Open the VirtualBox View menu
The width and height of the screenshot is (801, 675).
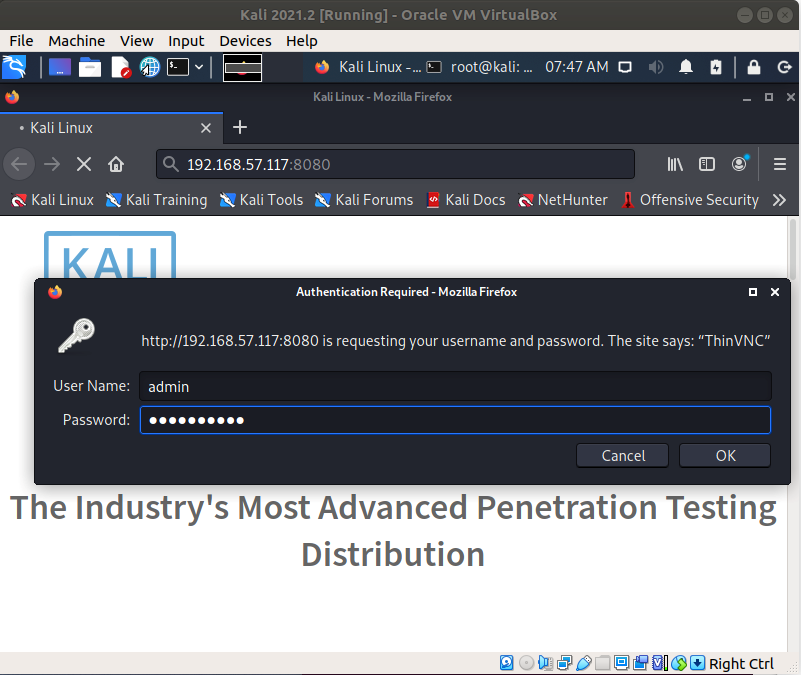point(136,41)
